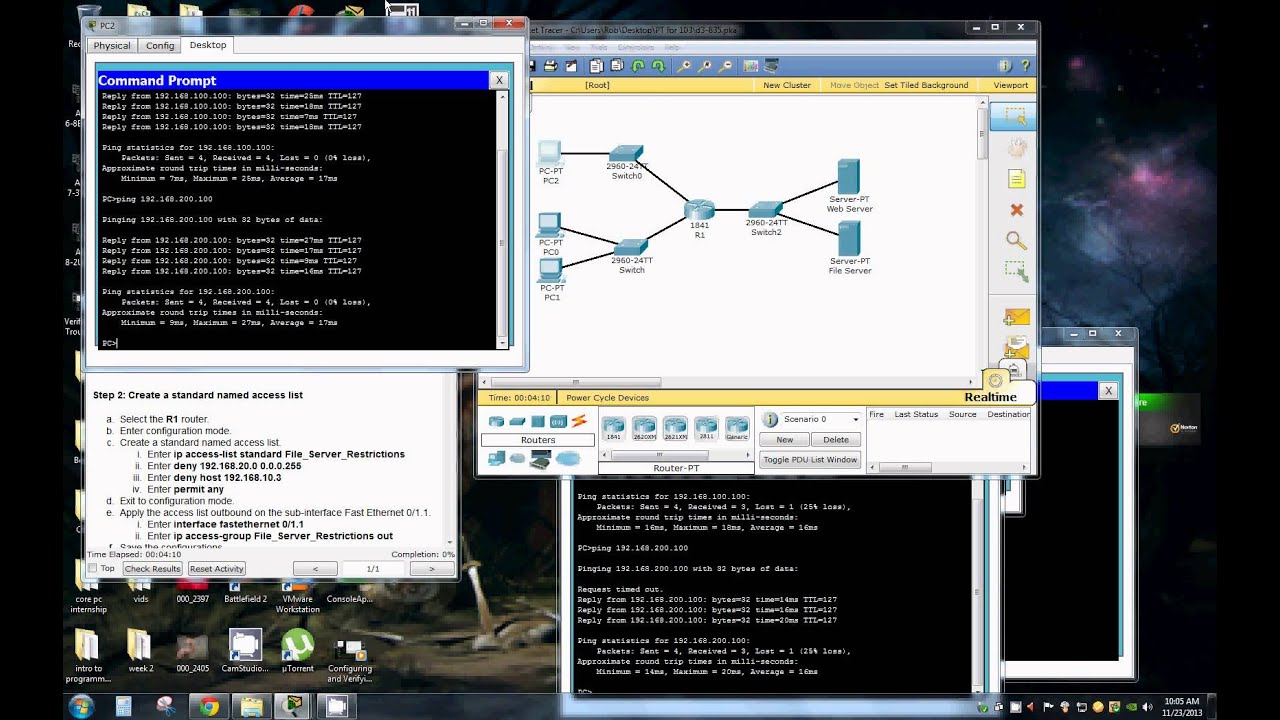Click the New scenario button
The width and height of the screenshot is (1280, 720).
coord(785,440)
